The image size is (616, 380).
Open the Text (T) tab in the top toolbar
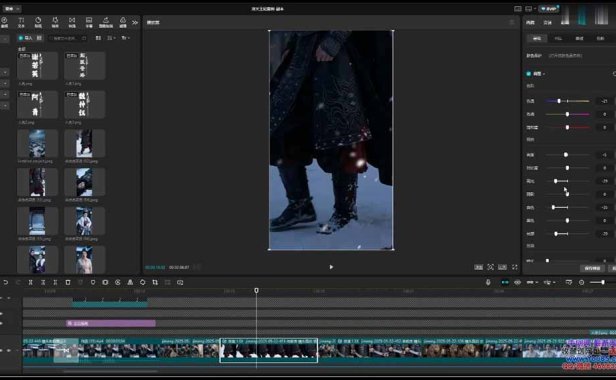coord(21,22)
